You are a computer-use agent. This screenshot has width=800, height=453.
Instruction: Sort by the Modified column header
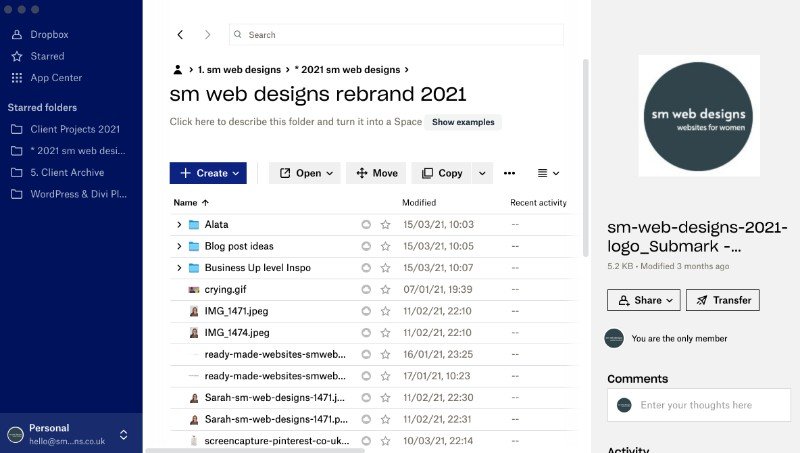[419, 203]
